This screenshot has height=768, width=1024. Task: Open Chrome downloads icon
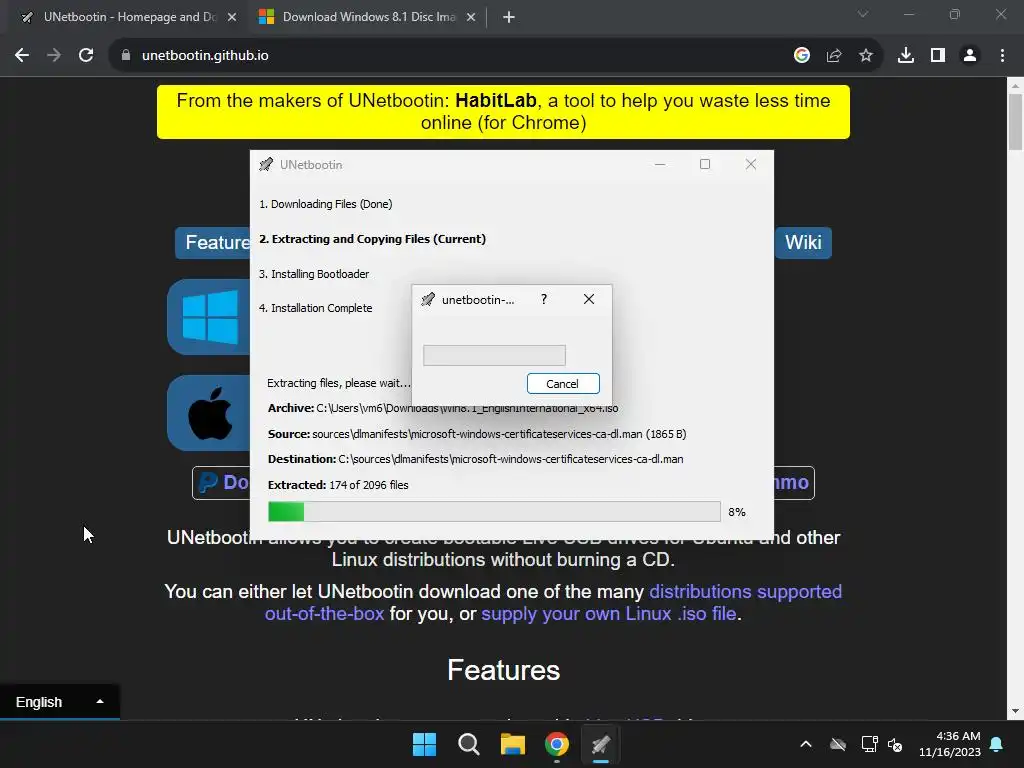click(906, 56)
